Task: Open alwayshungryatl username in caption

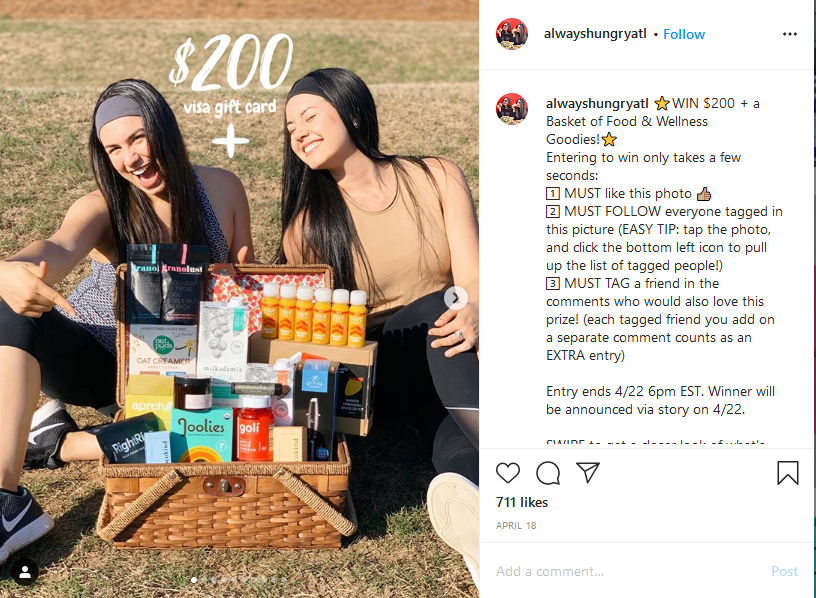Action: 597,104
